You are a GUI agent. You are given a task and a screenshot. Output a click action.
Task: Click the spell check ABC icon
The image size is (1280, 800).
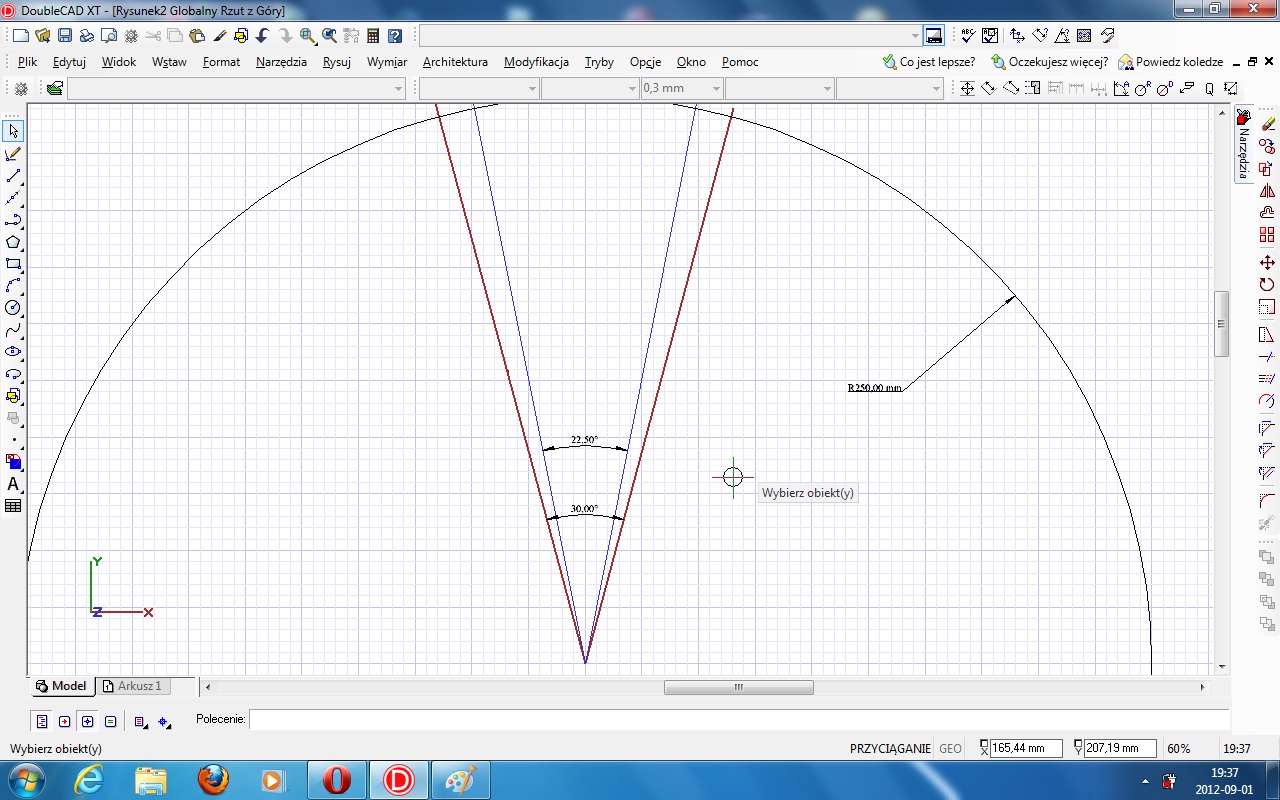(x=967, y=36)
